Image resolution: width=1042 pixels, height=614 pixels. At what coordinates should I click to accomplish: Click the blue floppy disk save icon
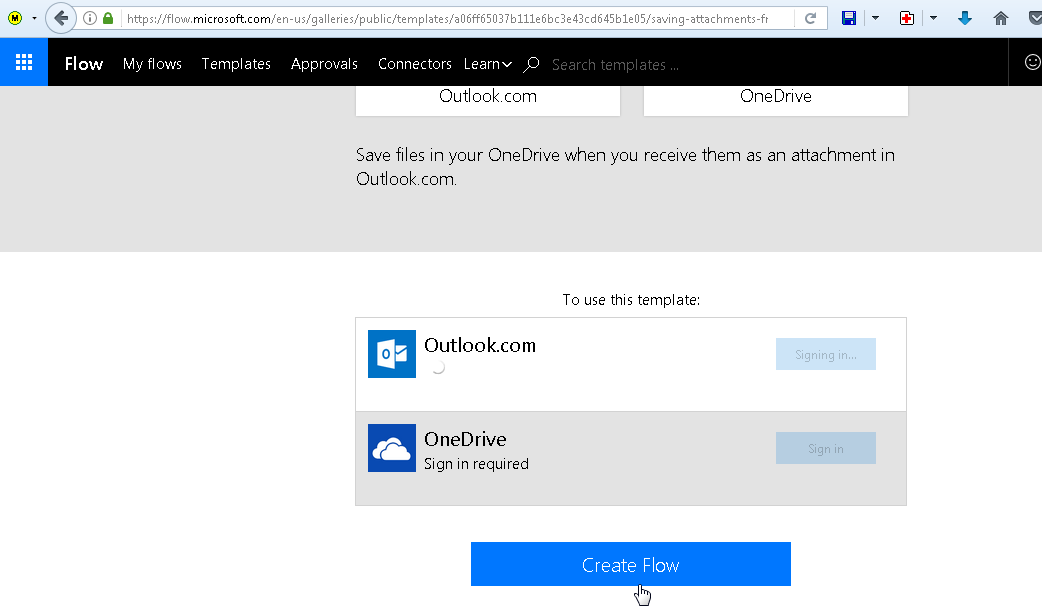849,18
